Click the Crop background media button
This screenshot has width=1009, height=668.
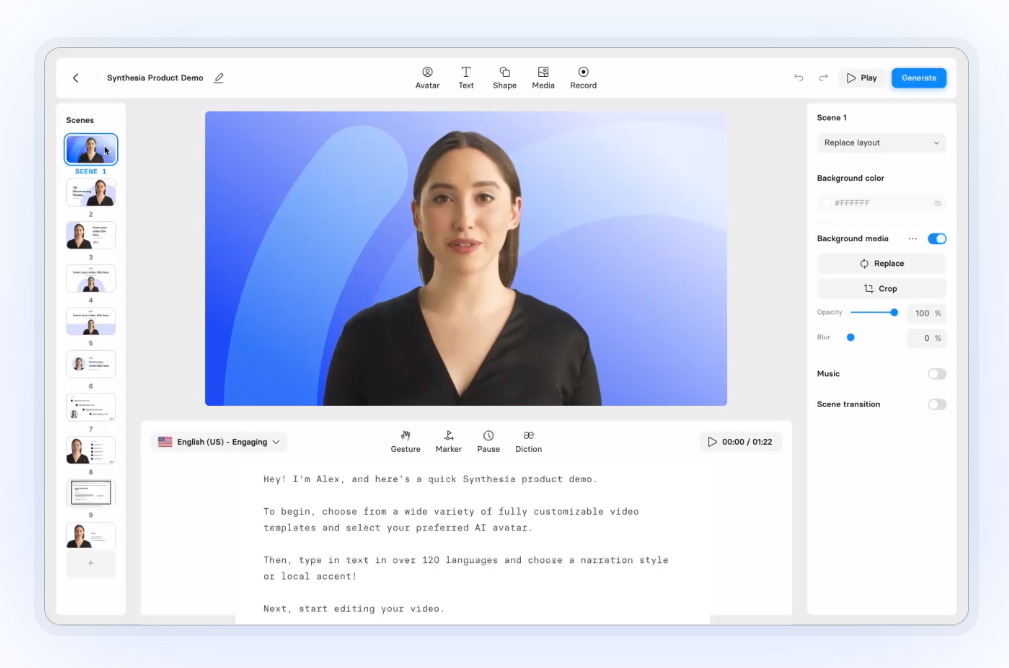[881, 288]
